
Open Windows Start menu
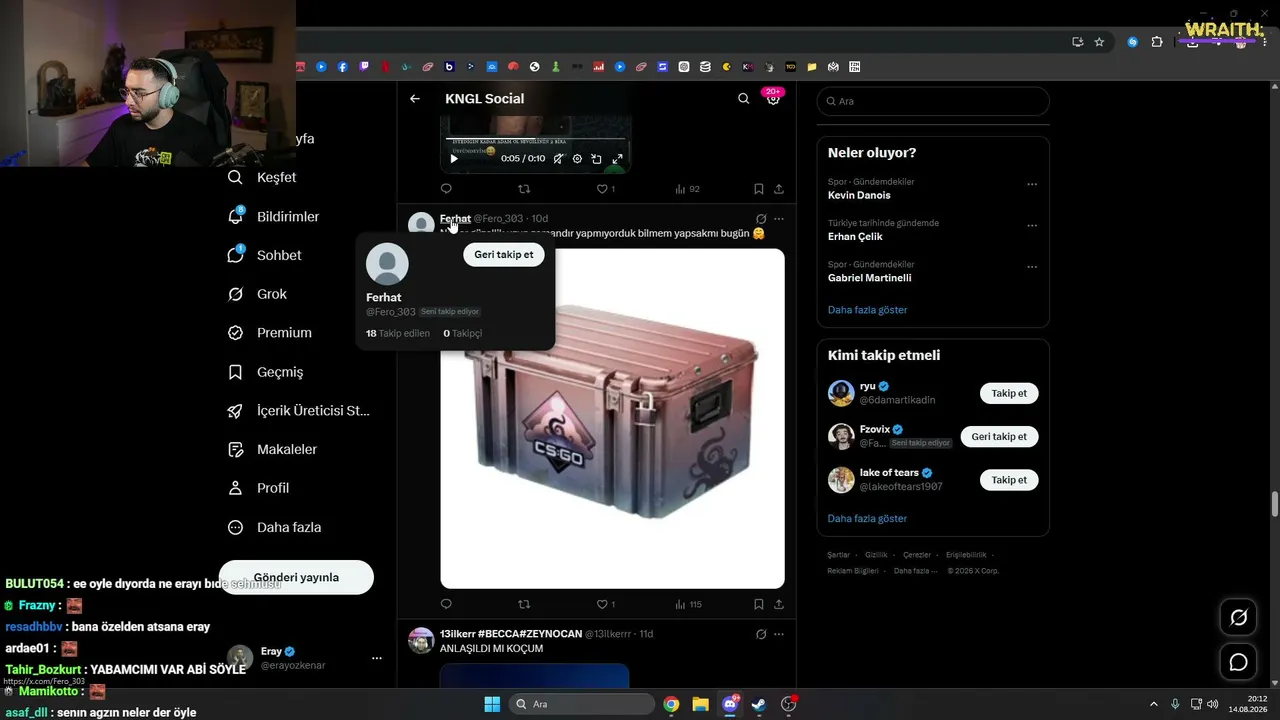pos(492,704)
